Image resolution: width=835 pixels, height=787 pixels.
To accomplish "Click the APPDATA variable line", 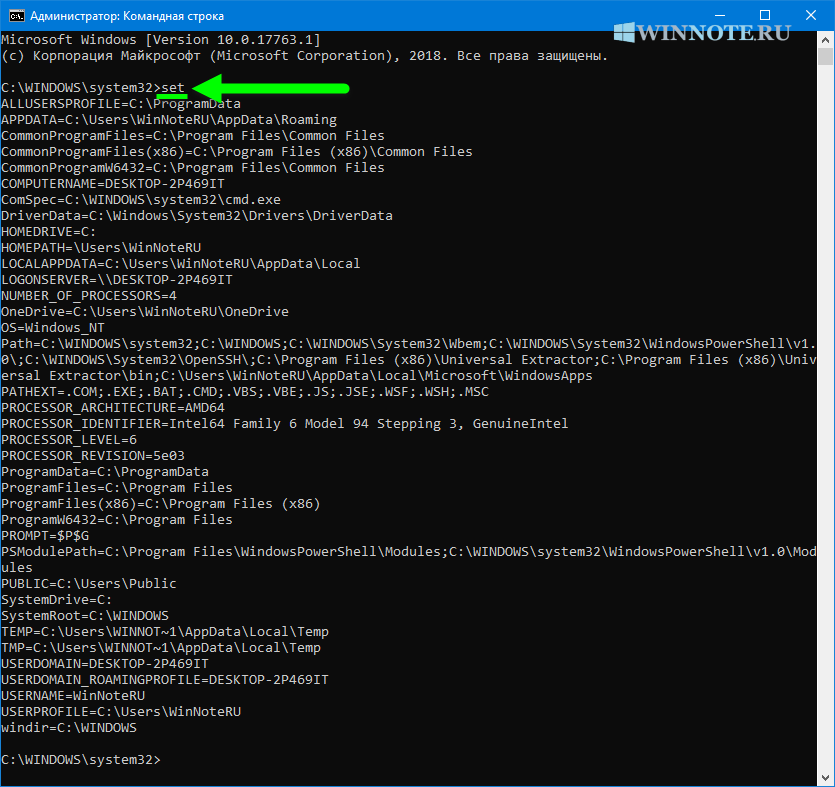I will coord(169,120).
